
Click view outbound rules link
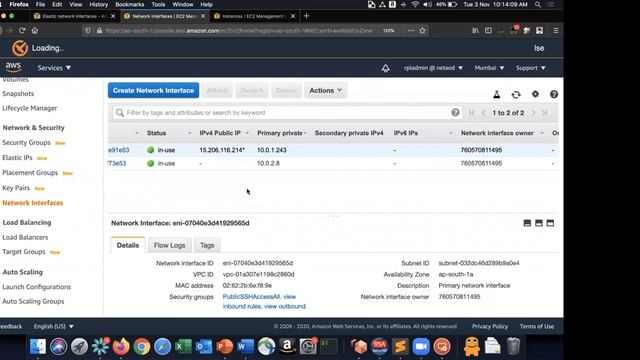coord(285,306)
